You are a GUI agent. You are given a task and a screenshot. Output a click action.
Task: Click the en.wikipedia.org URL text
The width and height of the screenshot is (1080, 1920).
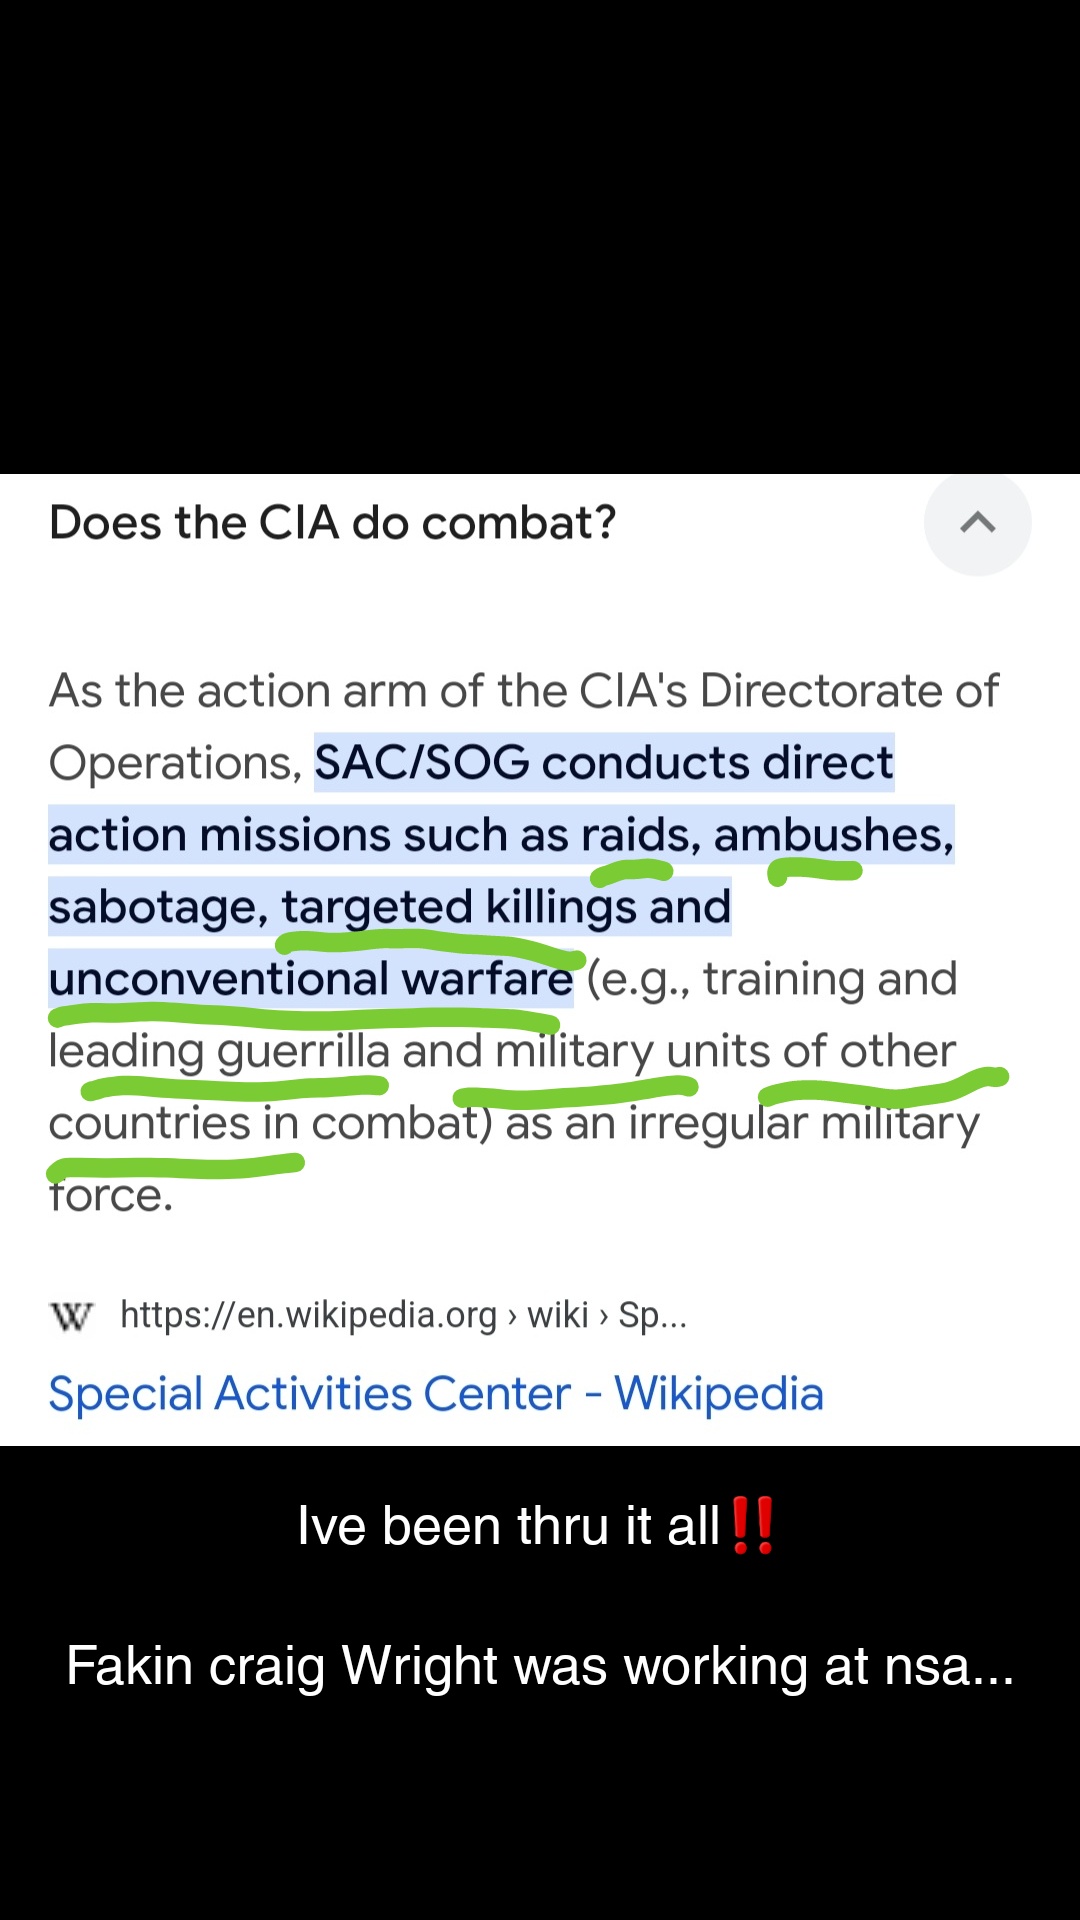[308, 1315]
